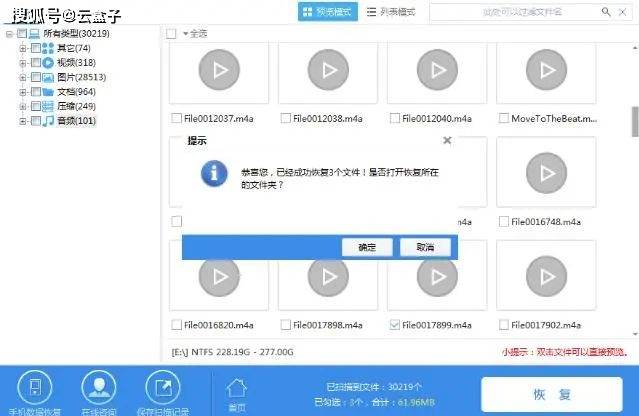The image size is (639, 416).
Task: Open play thumbnail of File0016748.m4a
Action: coord(546,173)
